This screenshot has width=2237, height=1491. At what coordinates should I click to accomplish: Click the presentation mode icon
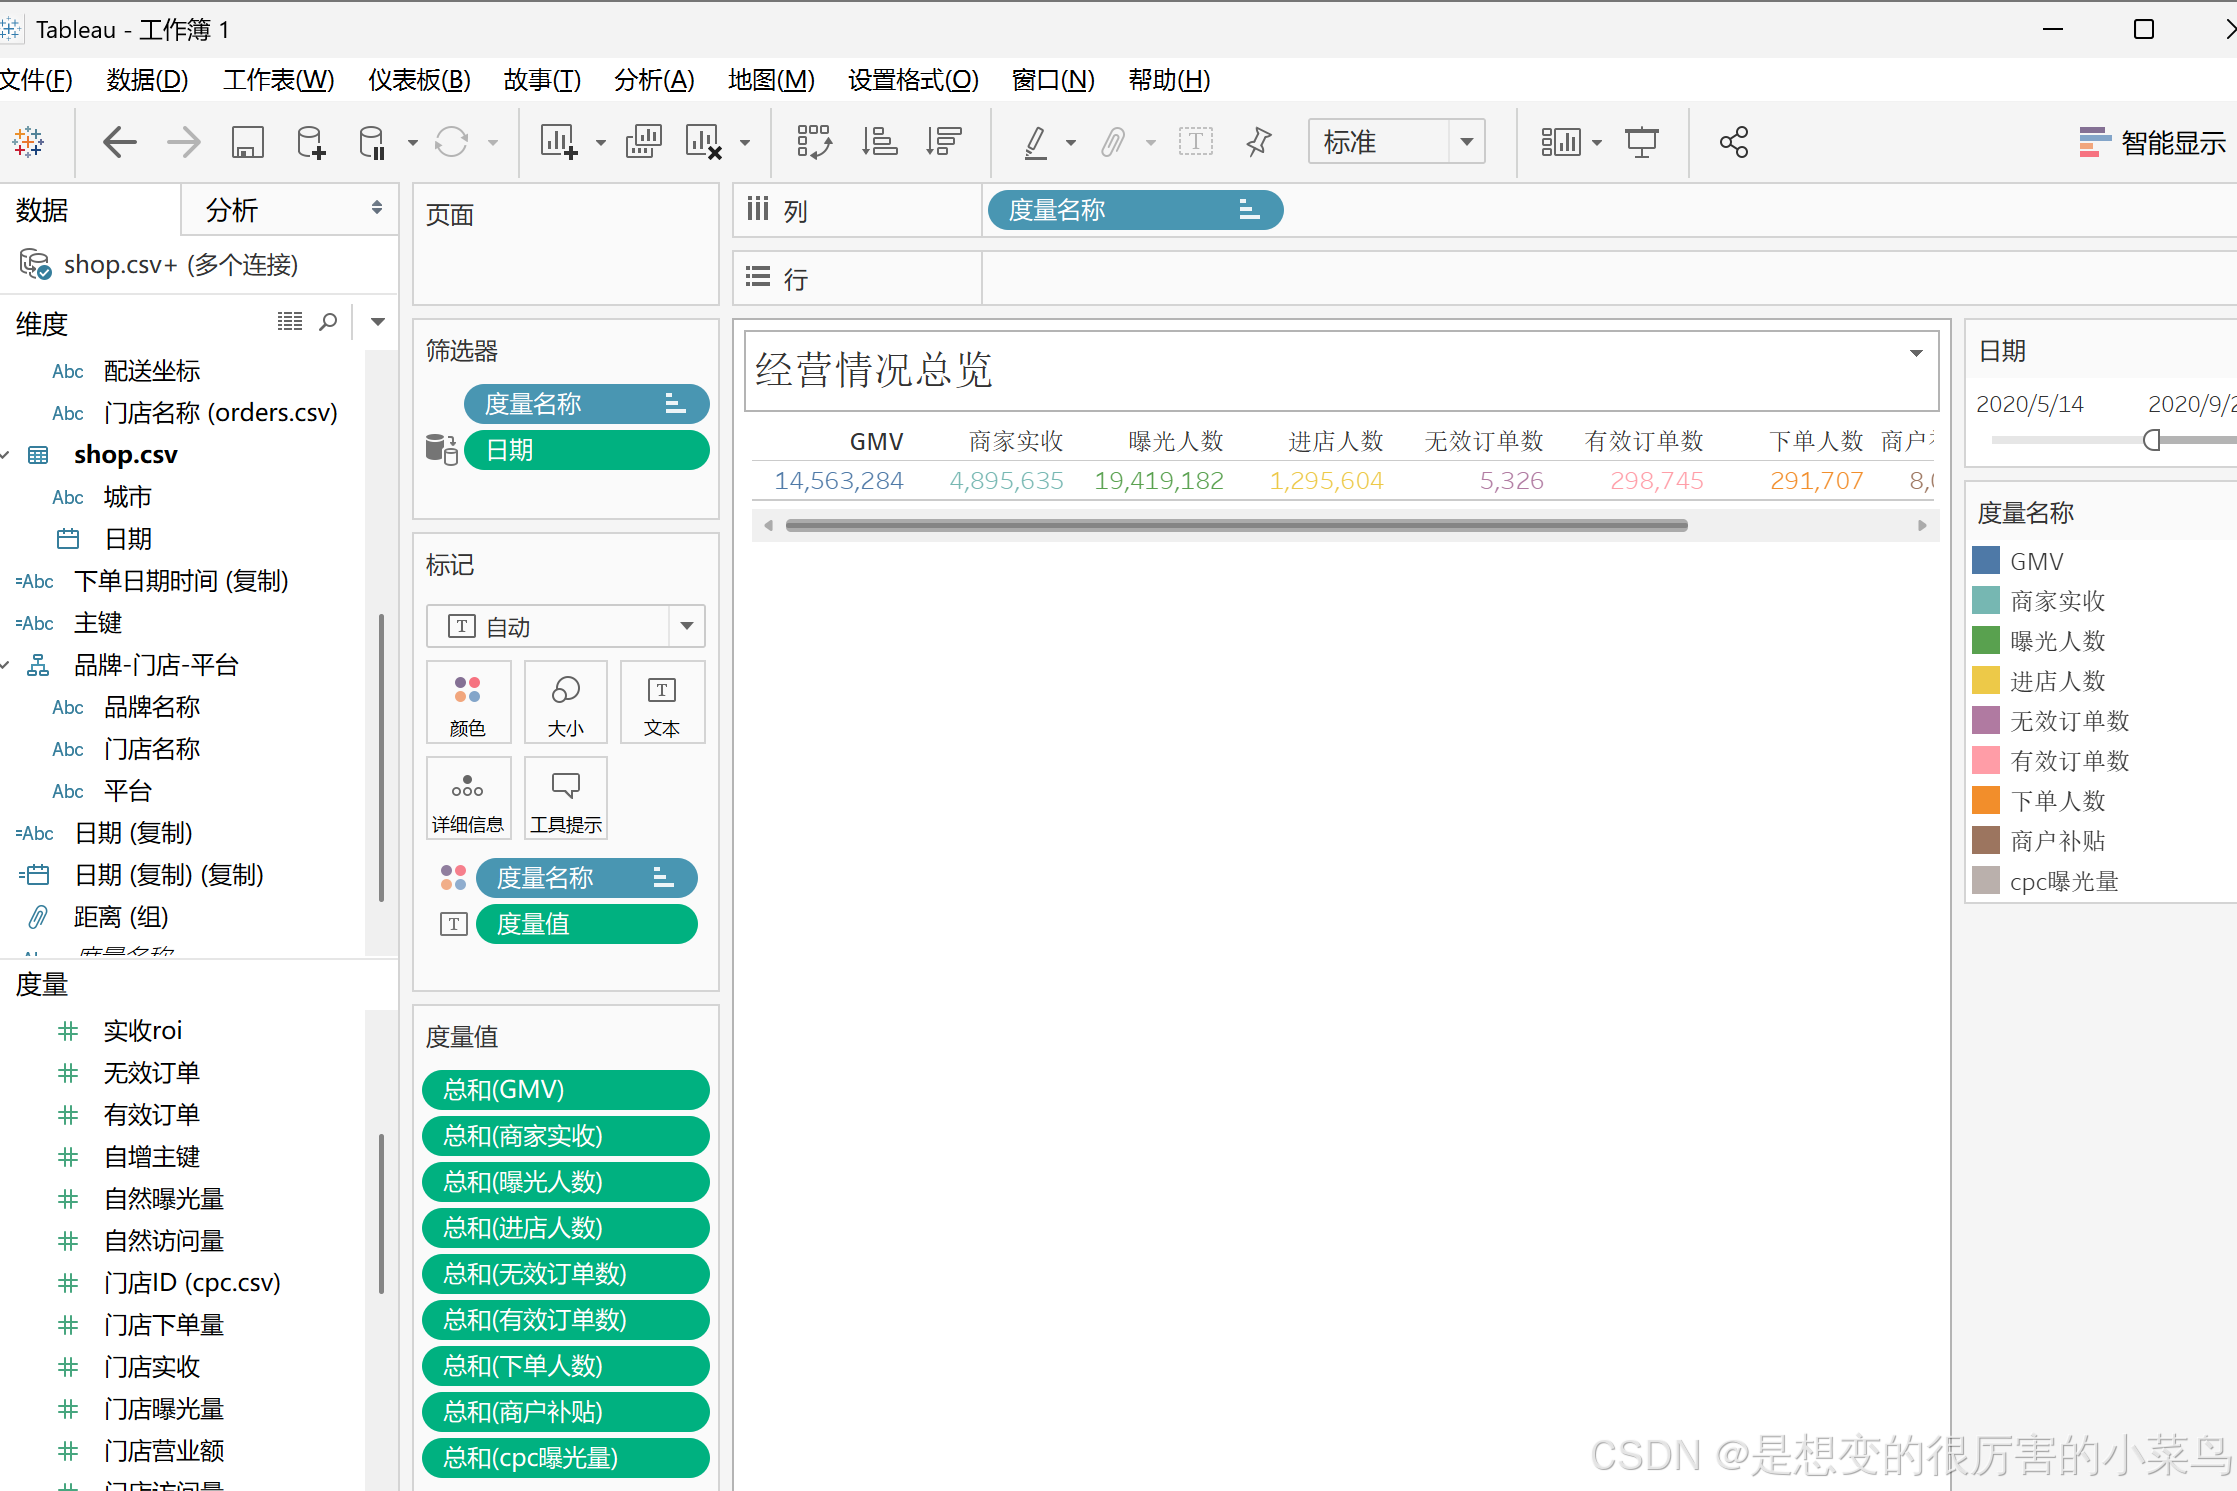(1641, 143)
